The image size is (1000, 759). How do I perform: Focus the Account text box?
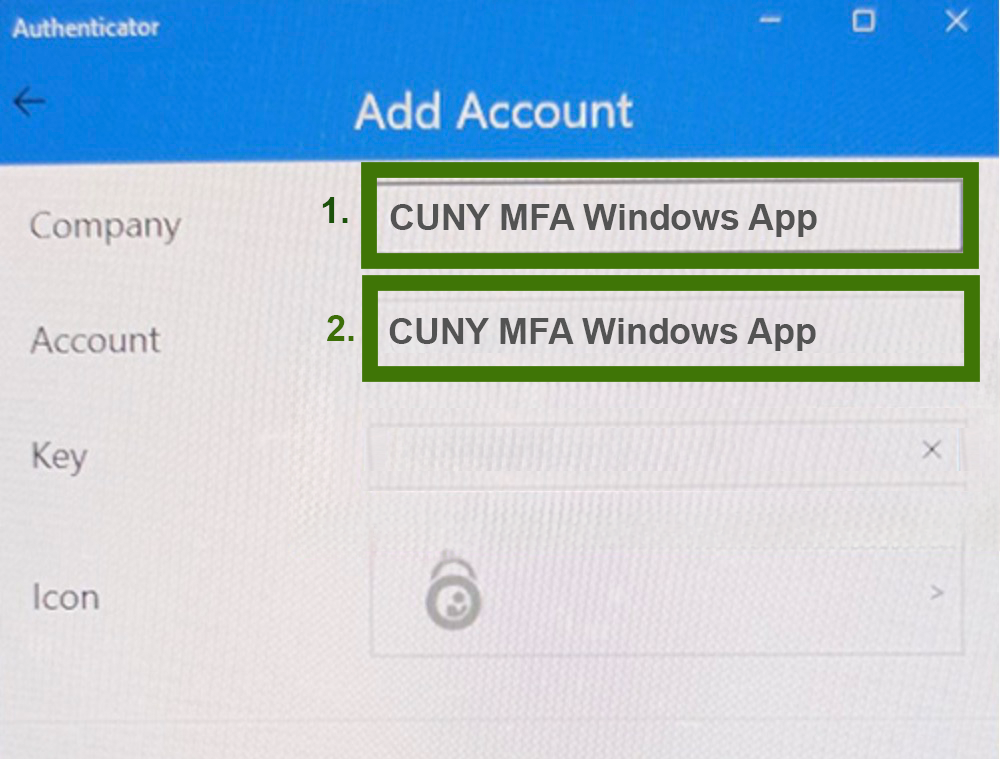coord(670,330)
